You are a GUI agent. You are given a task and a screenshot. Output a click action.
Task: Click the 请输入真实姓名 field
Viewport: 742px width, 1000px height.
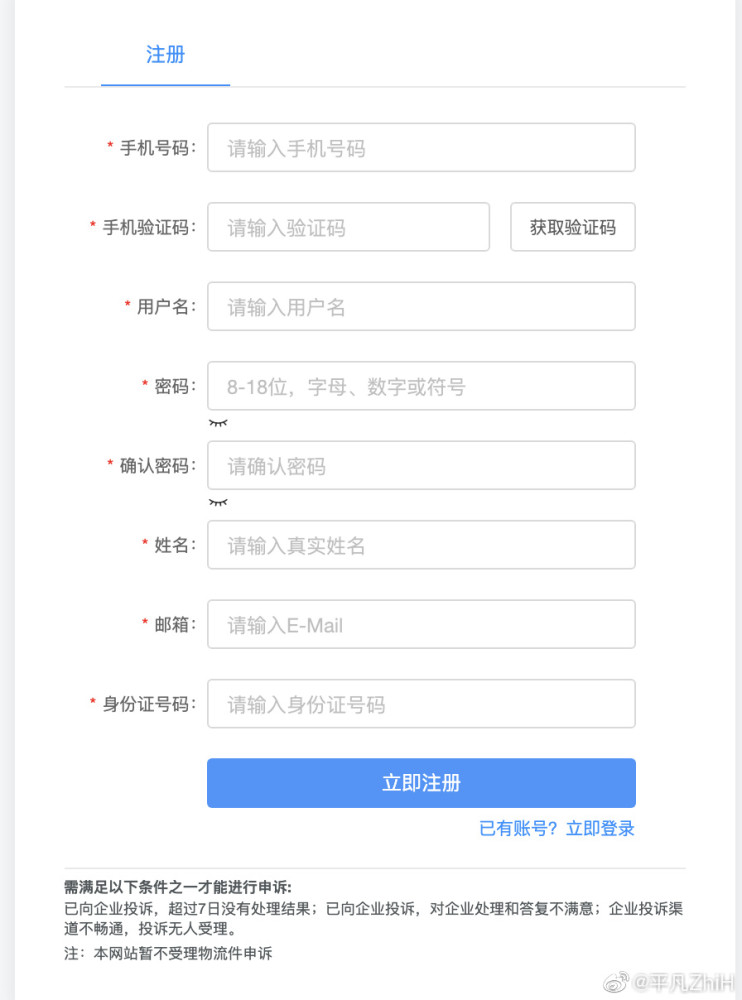(421, 545)
